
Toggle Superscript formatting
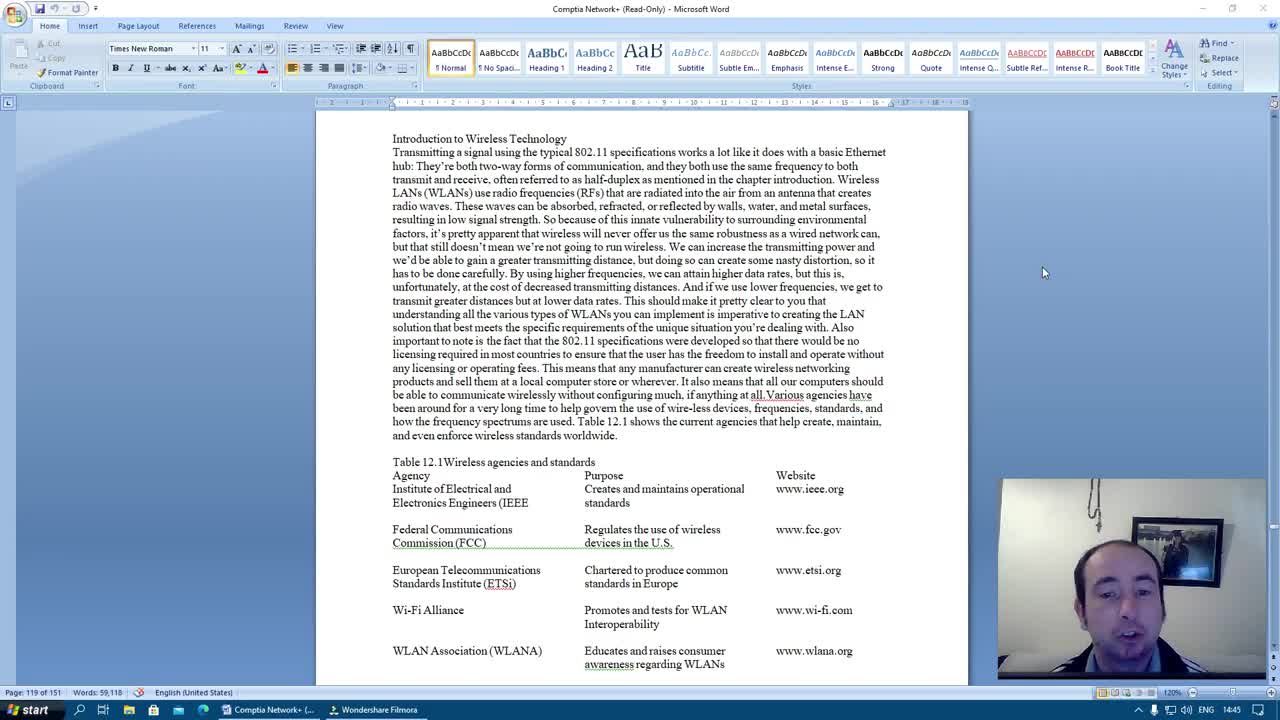point(201,68)
